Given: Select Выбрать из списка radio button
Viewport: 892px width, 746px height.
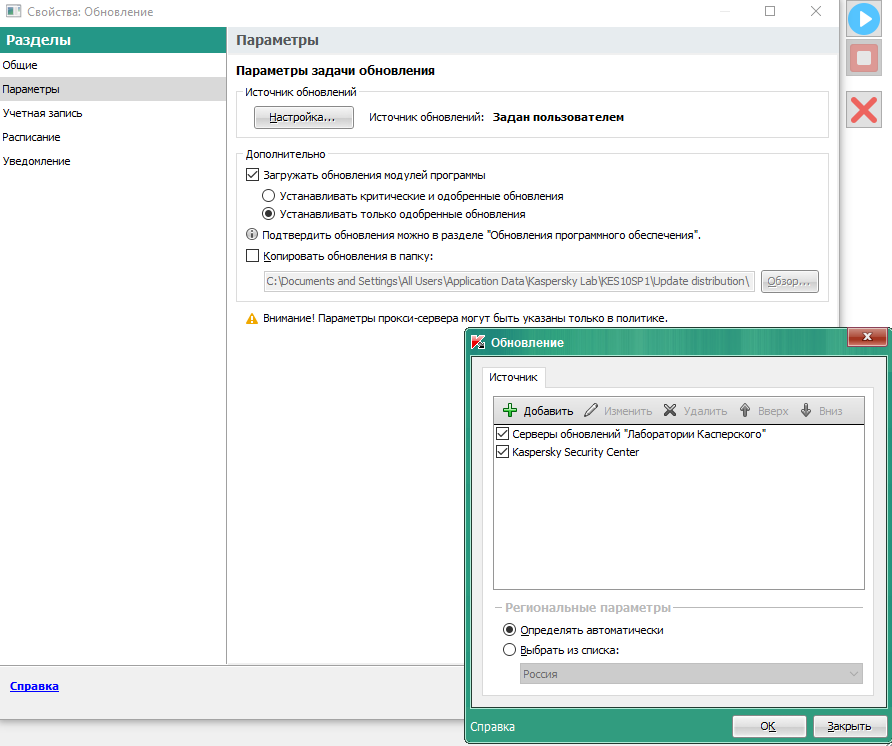Looking at the screenshot, I should click(x=510, y=650).
